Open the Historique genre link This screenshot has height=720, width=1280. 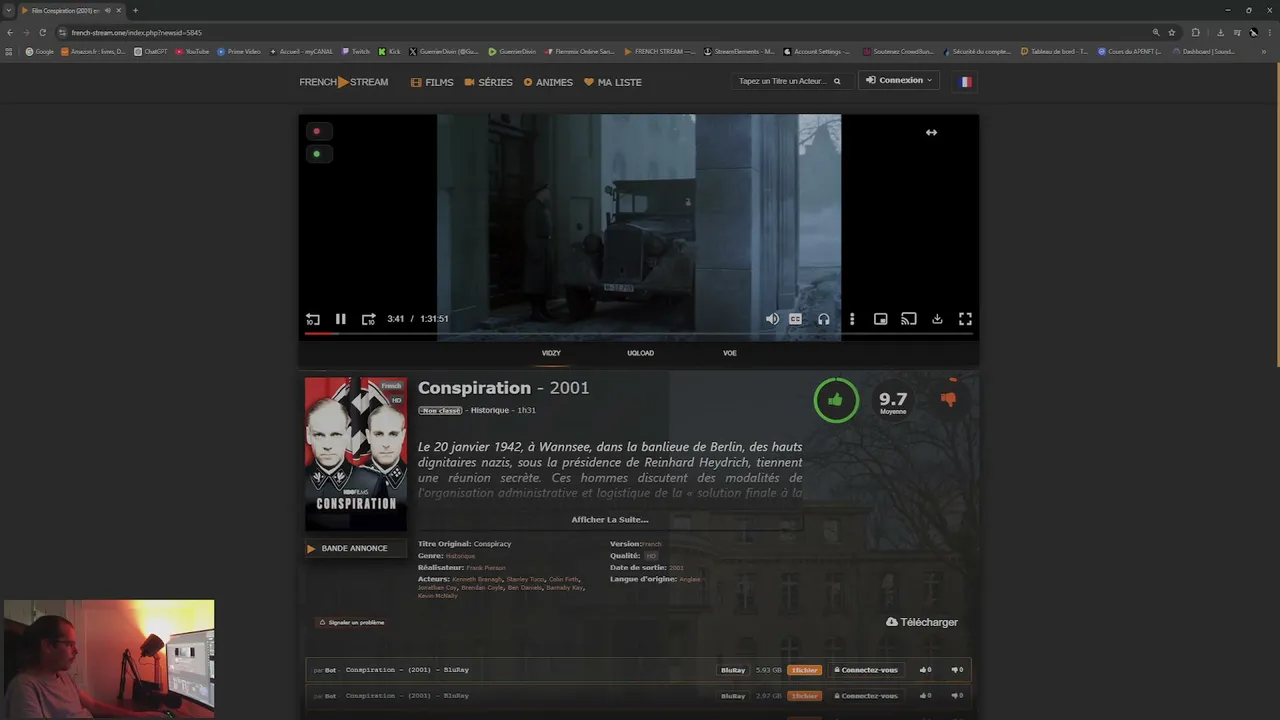click(x=461, y=556)
